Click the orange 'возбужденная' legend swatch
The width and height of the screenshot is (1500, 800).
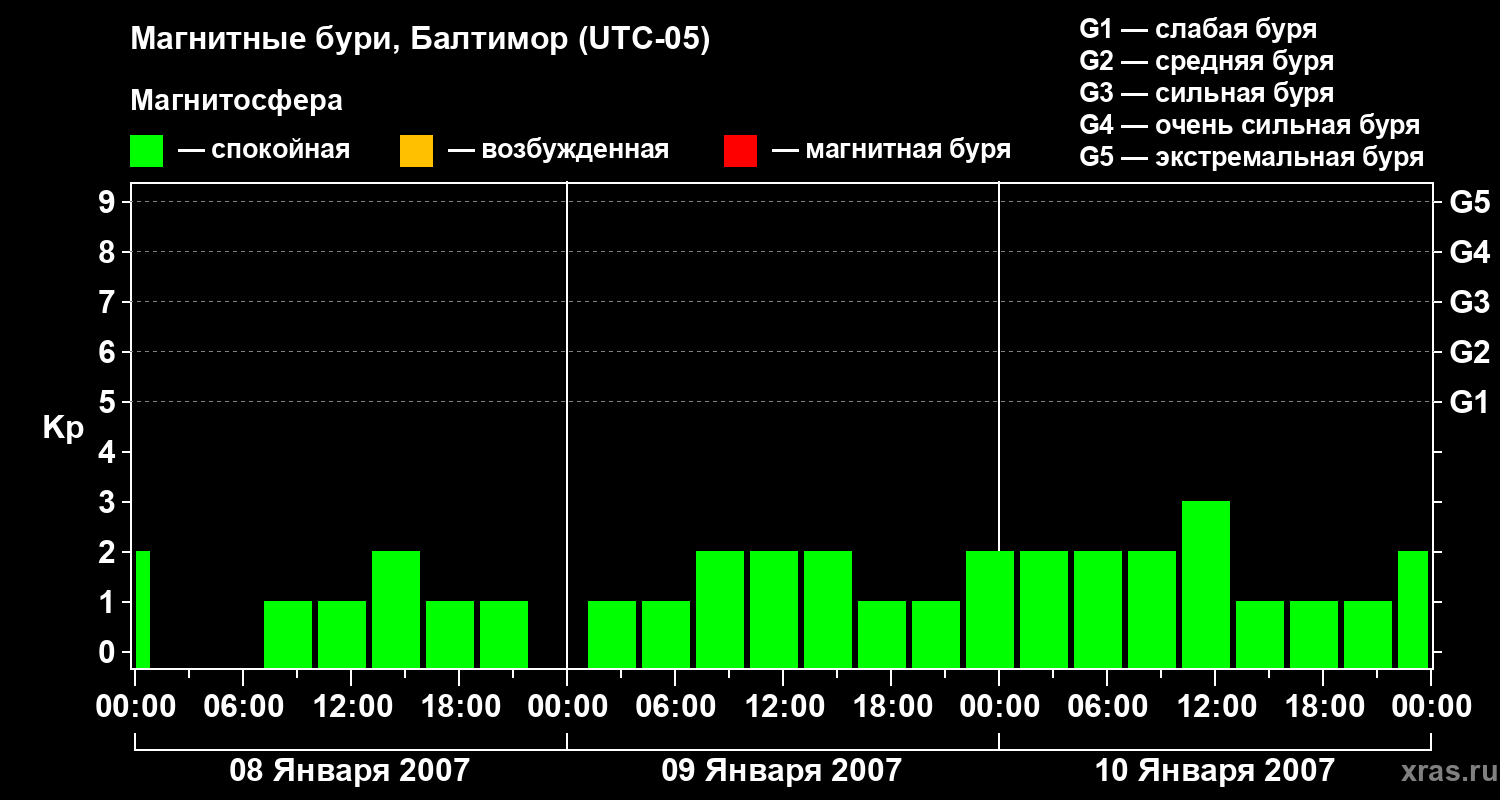pyautogui.click(x=416, y=151)
